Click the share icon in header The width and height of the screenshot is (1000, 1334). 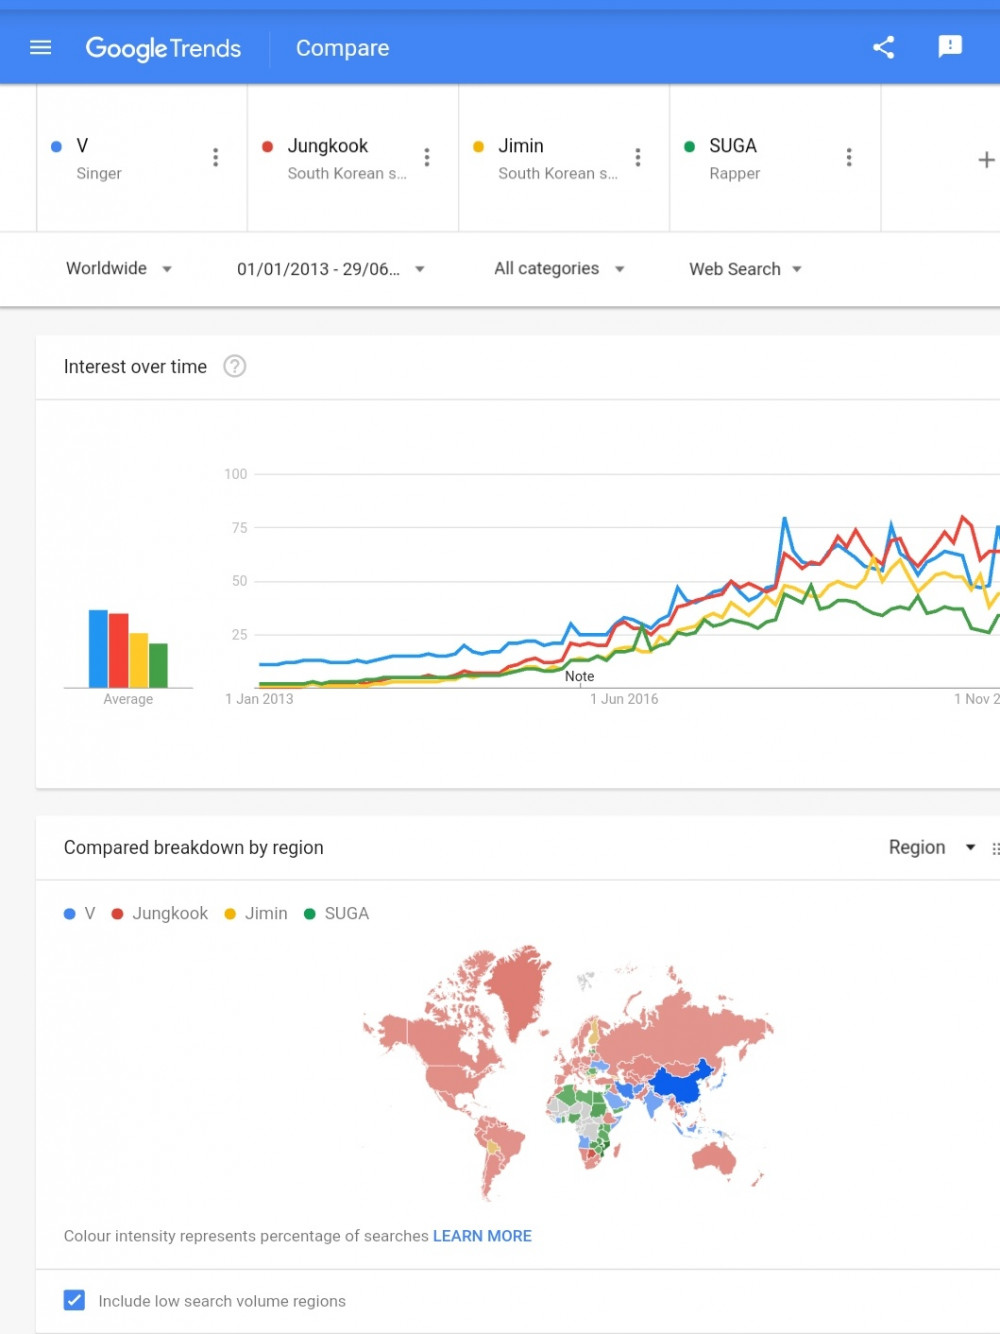tap(884, 47)
